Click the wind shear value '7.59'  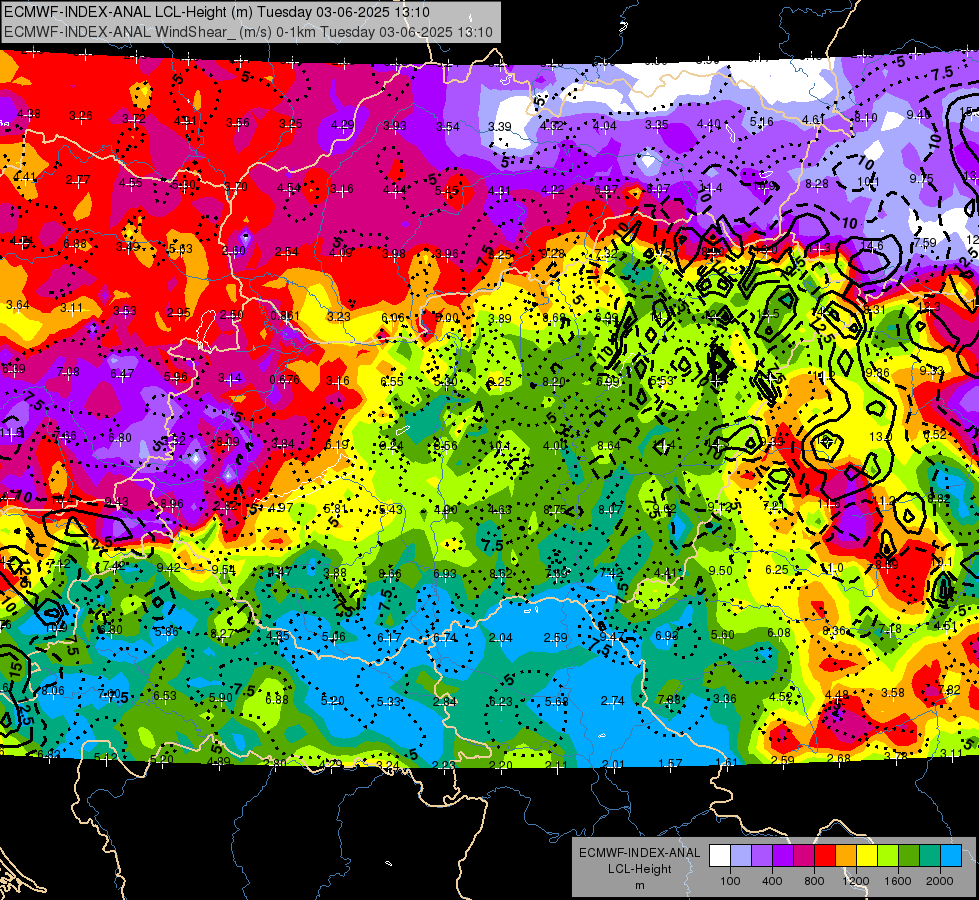point(925,242)
